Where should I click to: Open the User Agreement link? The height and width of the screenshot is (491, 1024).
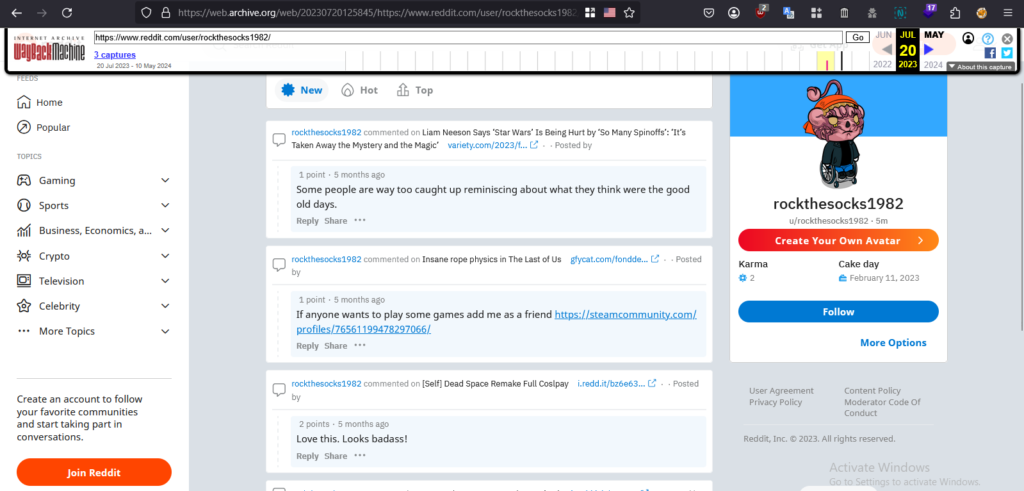point(781,390)
